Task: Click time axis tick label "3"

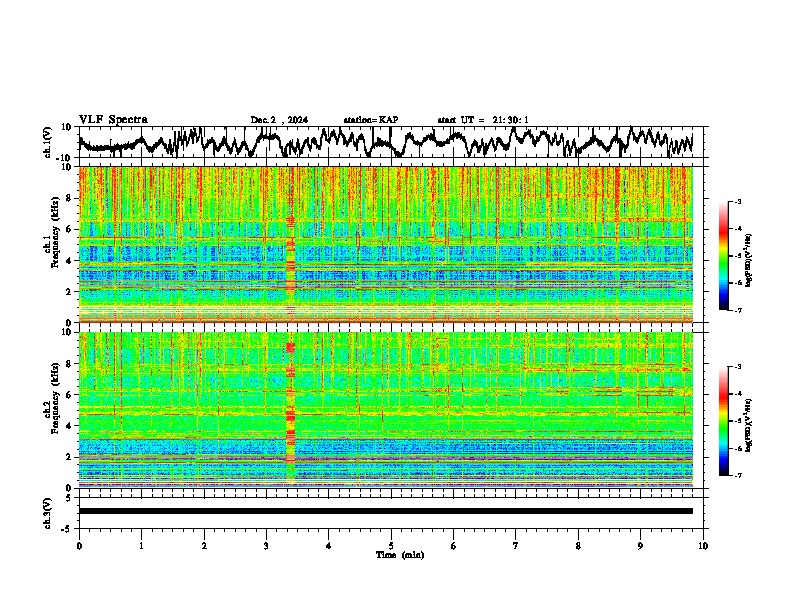Action: click(x=266, y=546)
